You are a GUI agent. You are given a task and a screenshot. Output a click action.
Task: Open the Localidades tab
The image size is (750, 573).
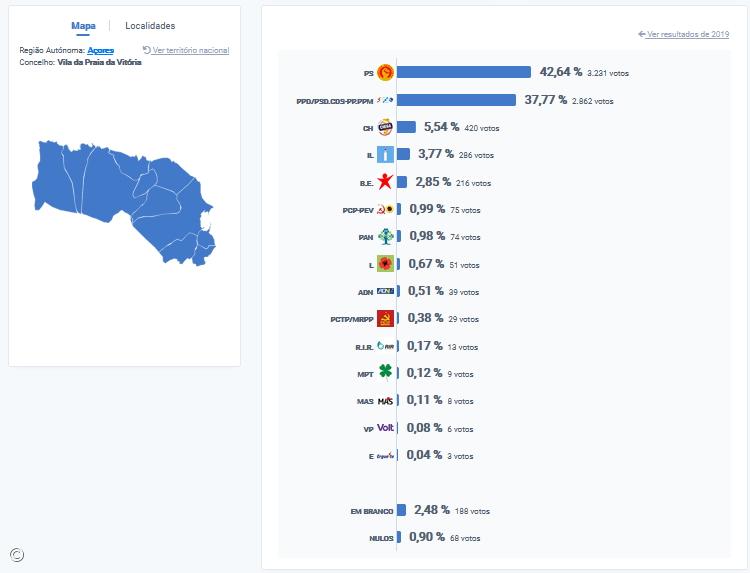(x=150, y=26)
